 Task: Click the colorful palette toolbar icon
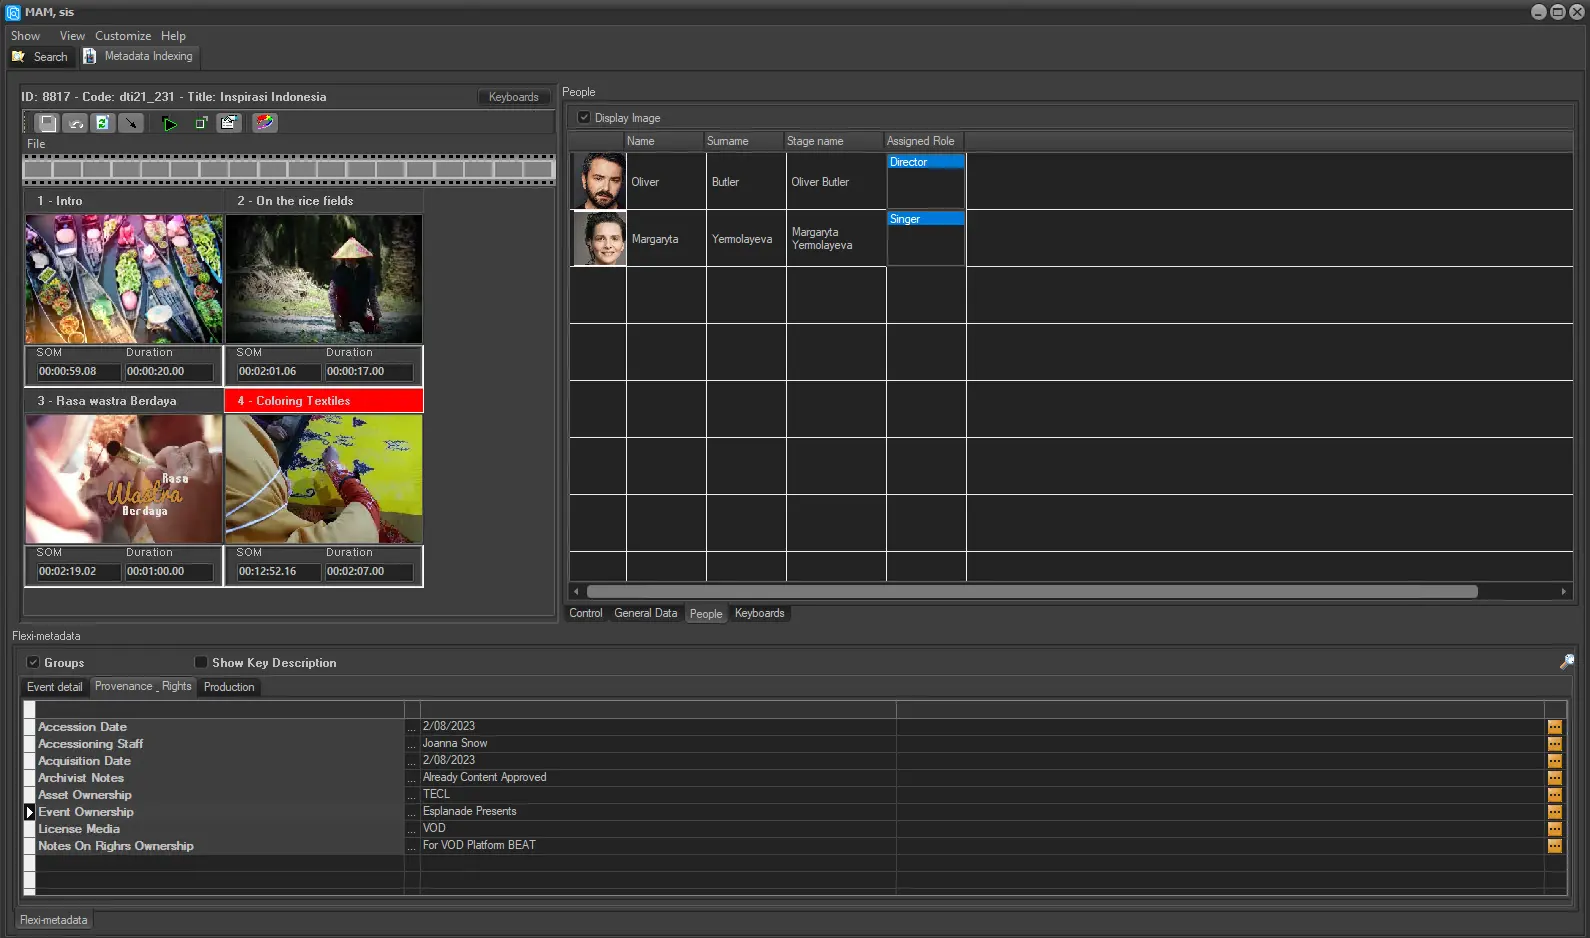pos(264,123)
